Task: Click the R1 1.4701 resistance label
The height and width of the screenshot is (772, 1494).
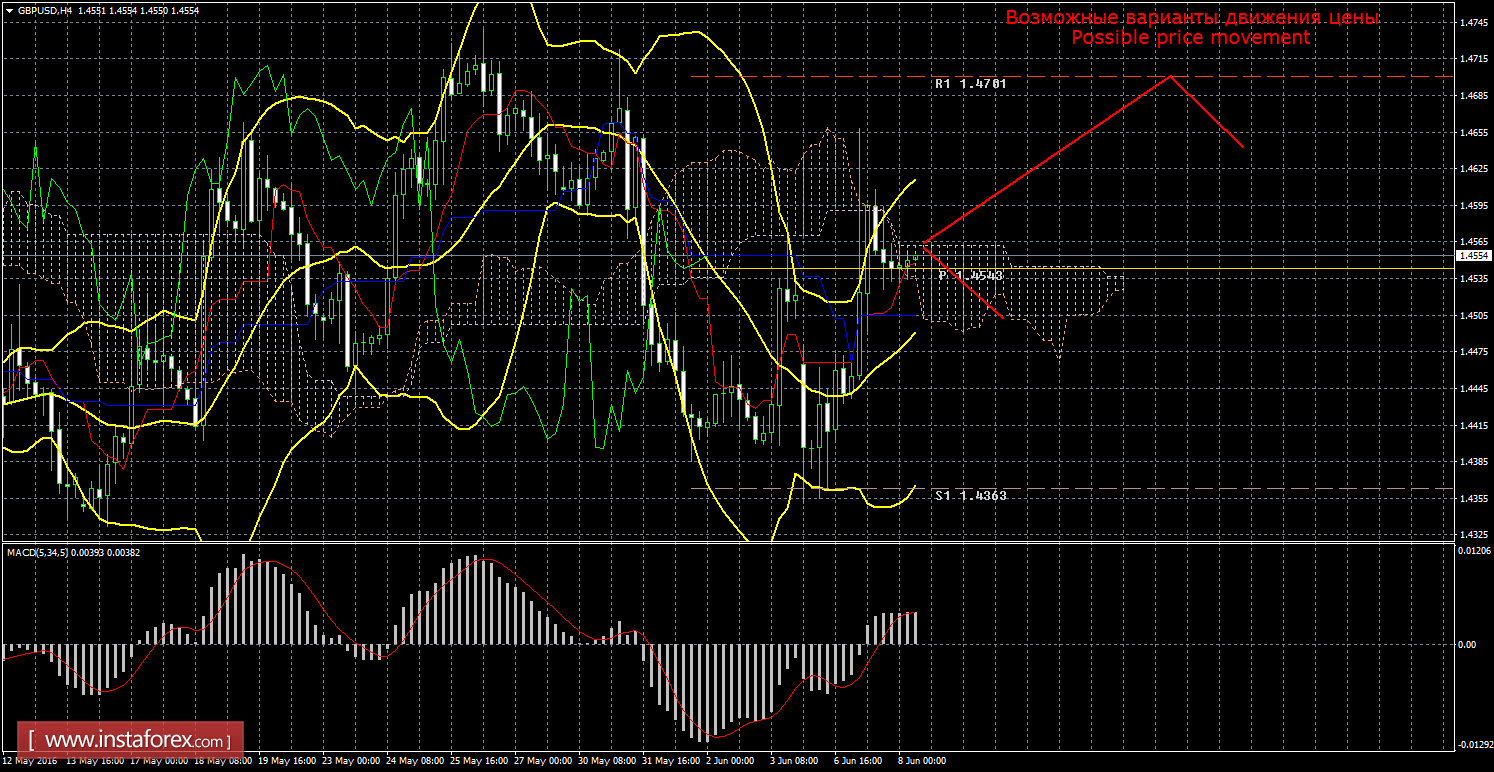Action: tap(970, 85)
